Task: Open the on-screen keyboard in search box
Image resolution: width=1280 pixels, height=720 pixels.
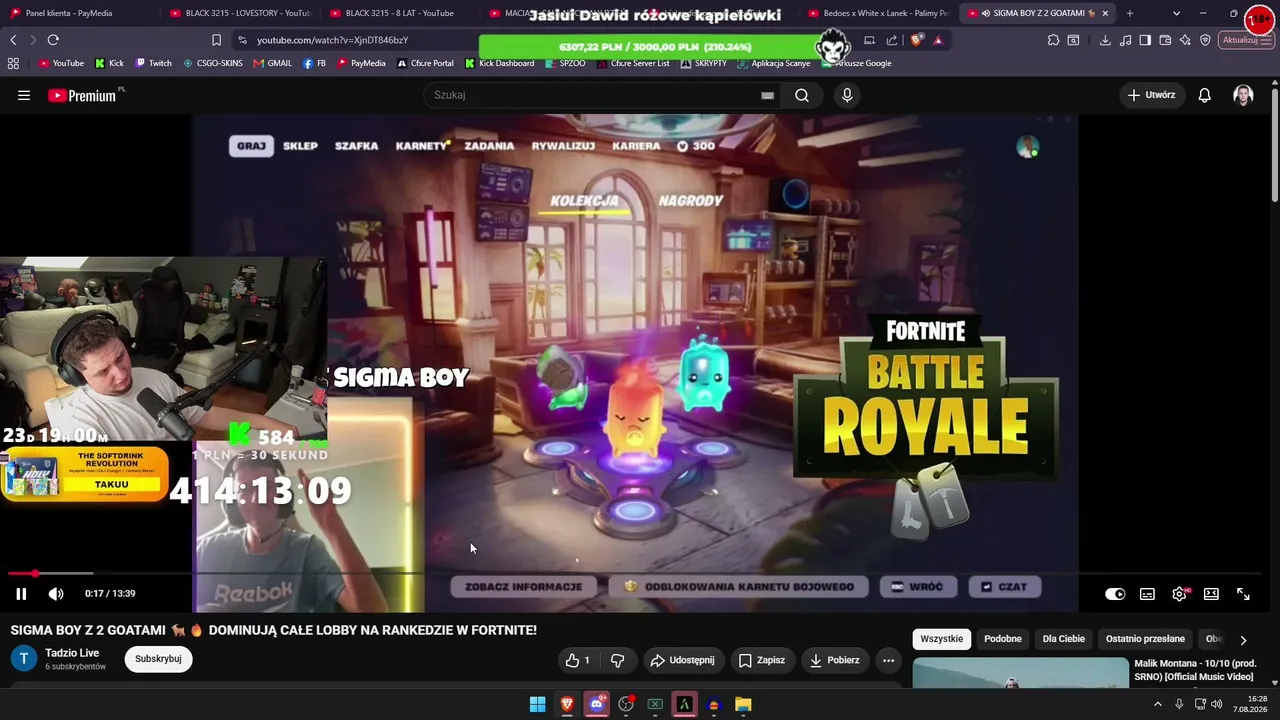Action: point(767,95)
